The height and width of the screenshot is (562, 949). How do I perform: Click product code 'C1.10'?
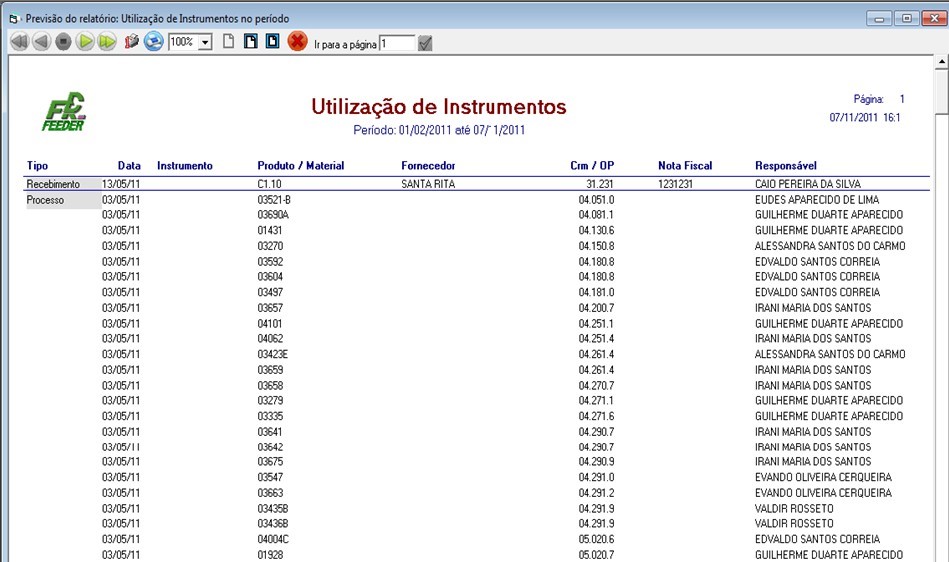[x=269, y=184]
